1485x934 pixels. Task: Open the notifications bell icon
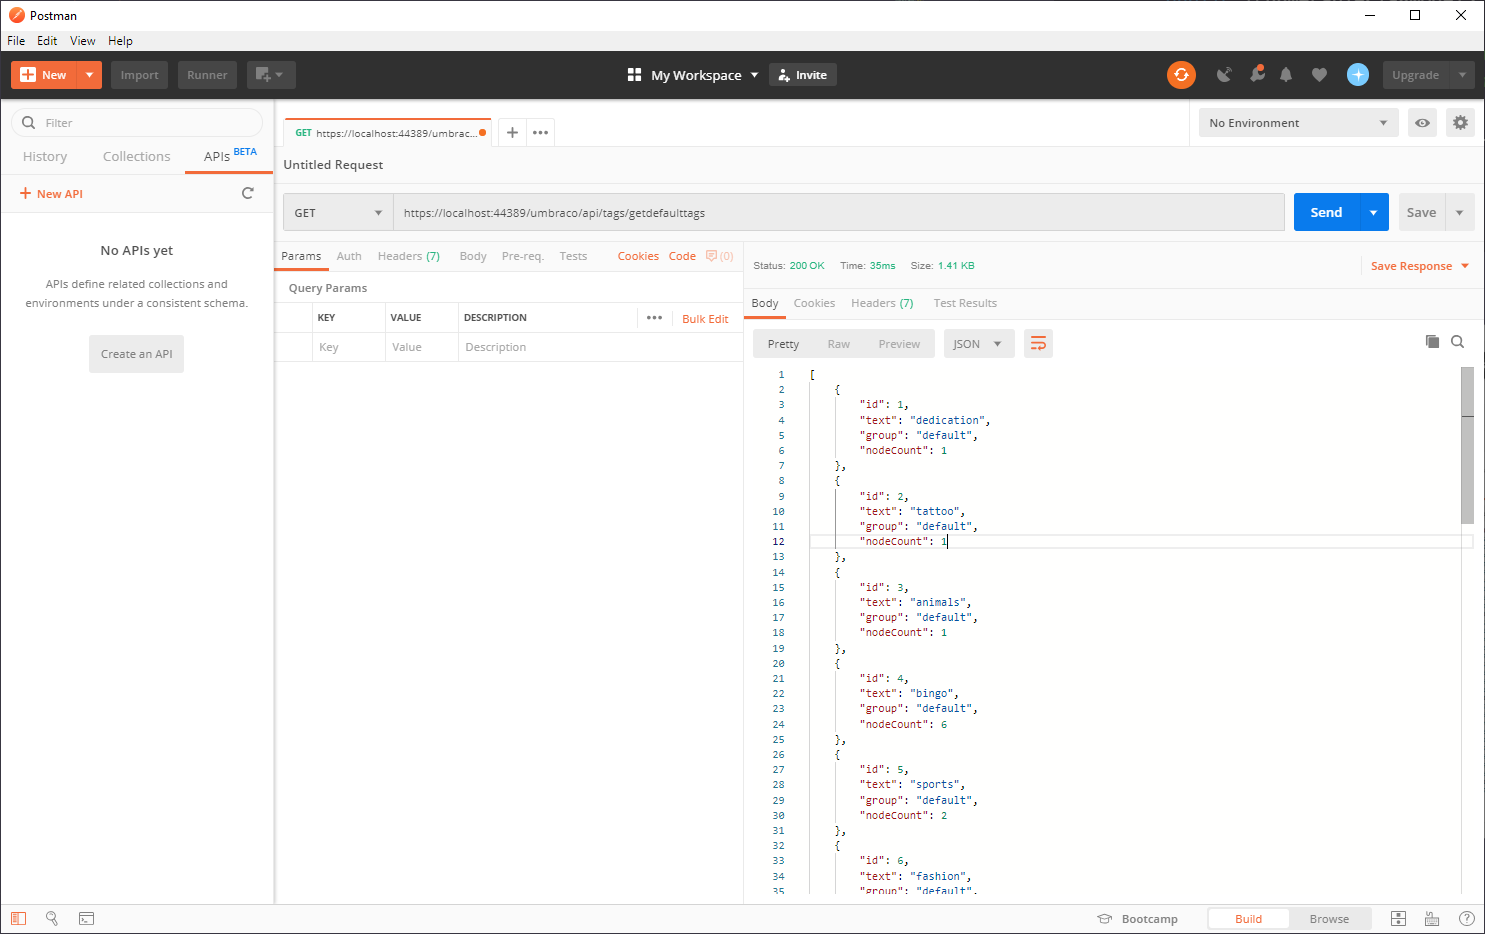pos(1286,75)
